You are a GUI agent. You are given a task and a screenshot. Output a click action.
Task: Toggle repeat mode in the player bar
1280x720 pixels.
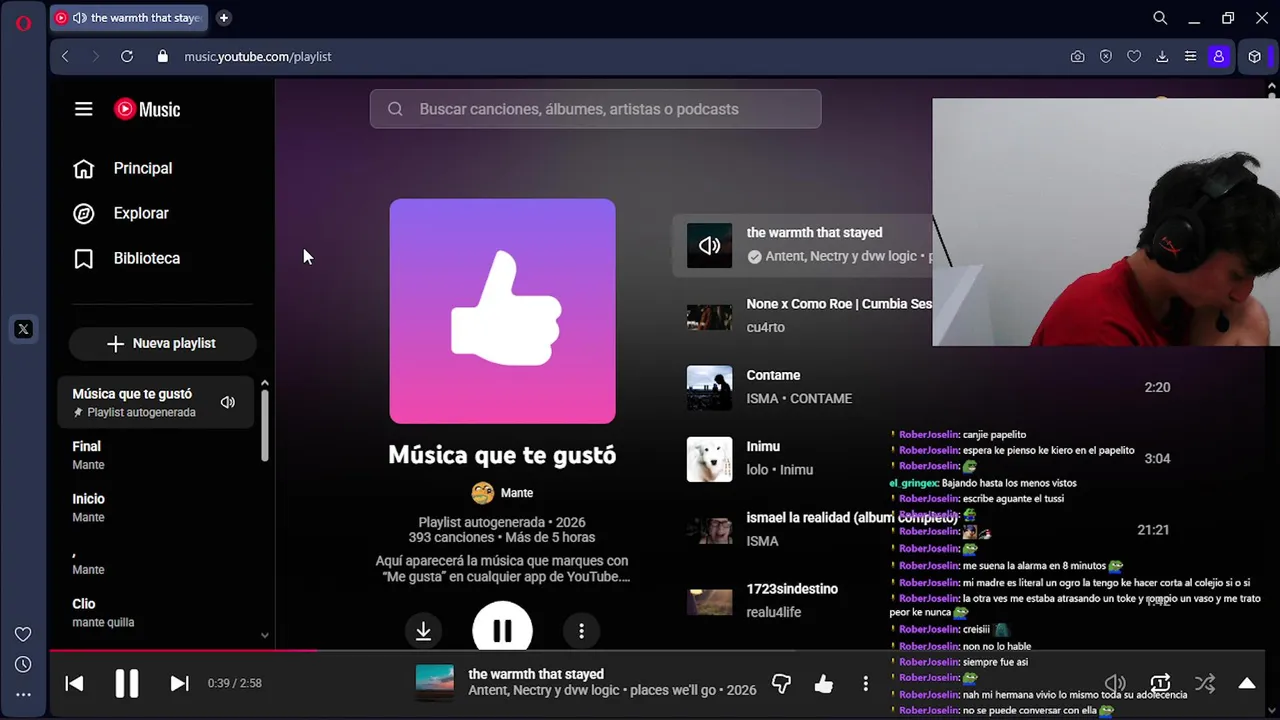pyautogui.click(x=1160, y=683)
